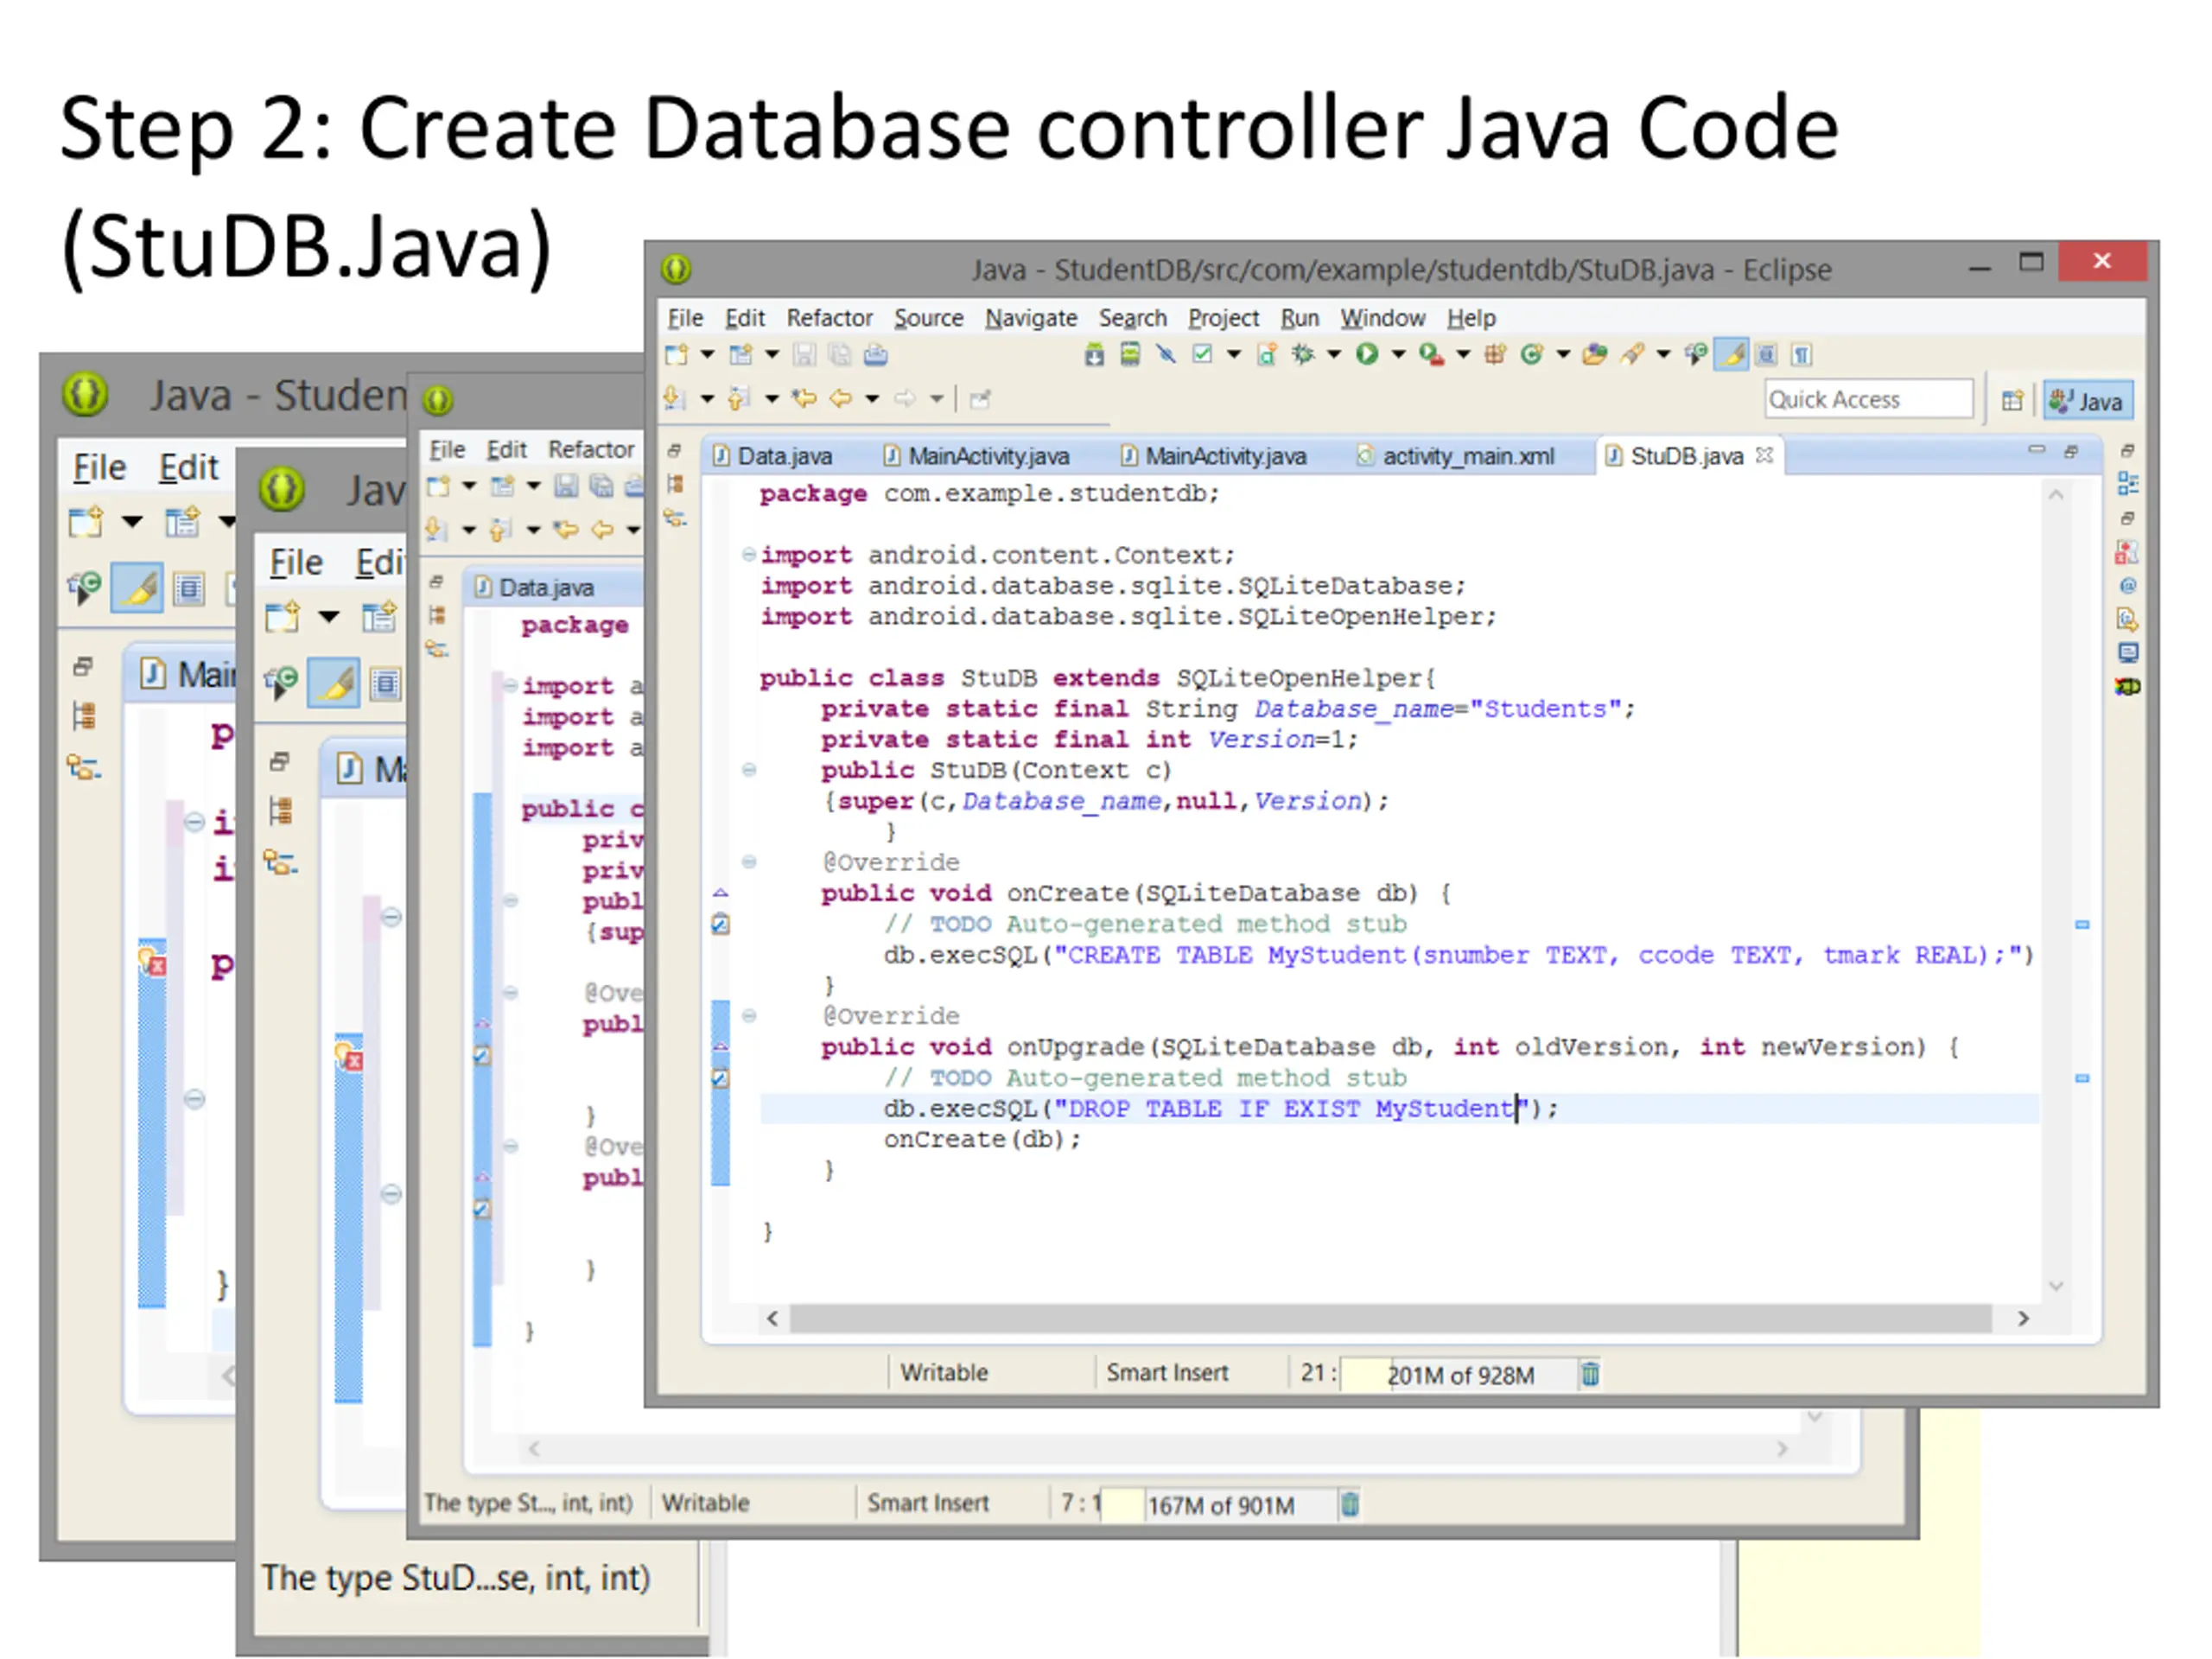The image size is (2212, 1659).
Task: Click the Last Edit Location arrow icon
Action: click(804, 399)
